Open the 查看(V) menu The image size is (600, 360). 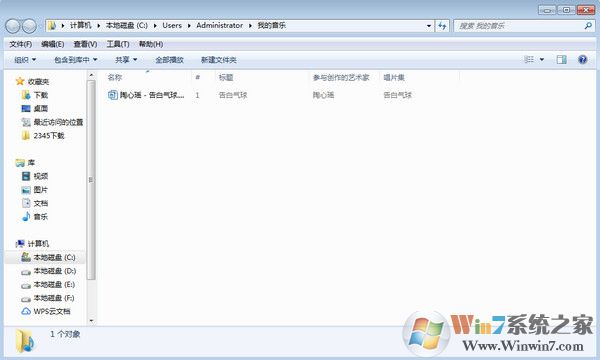tap(85, 44)
